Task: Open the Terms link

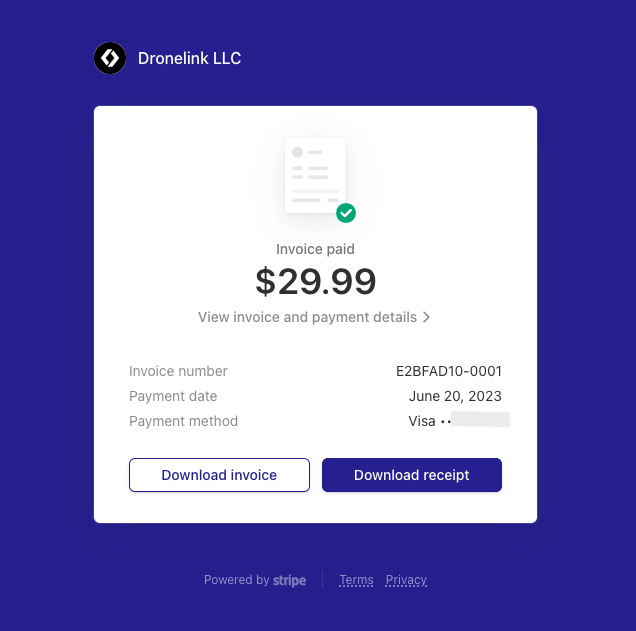Action: coord(356,580)
